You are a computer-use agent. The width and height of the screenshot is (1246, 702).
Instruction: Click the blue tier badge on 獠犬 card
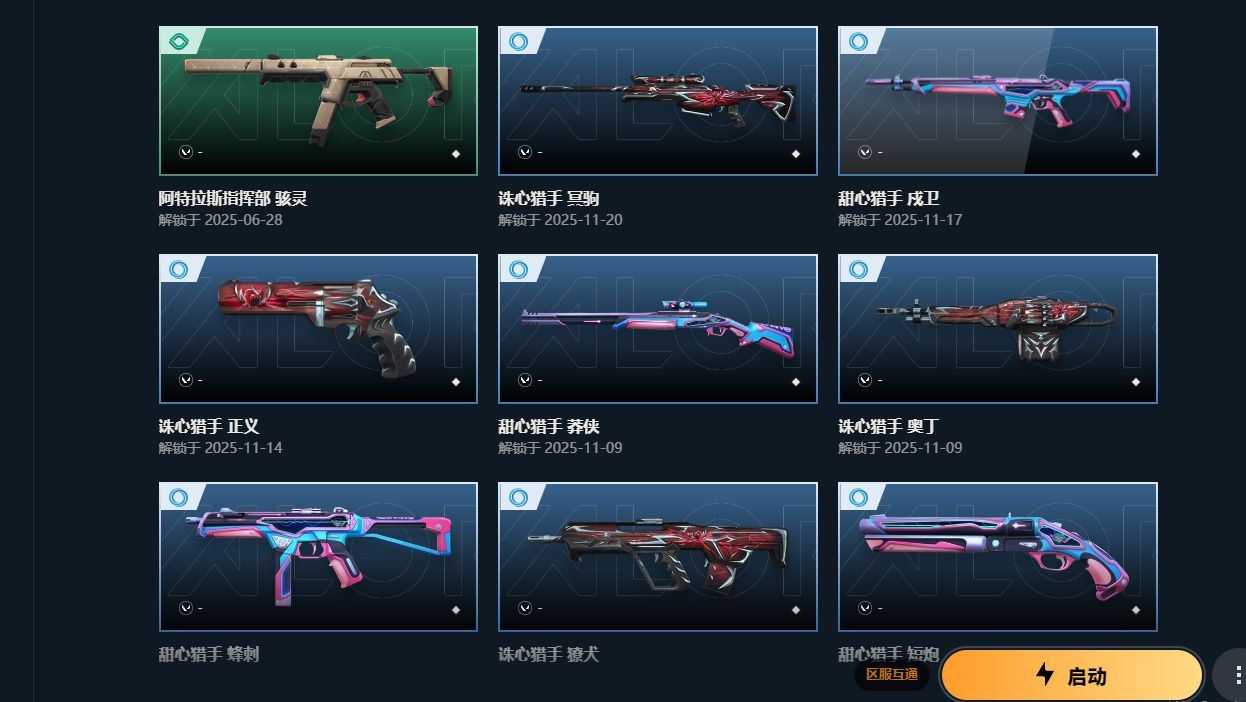519,497
